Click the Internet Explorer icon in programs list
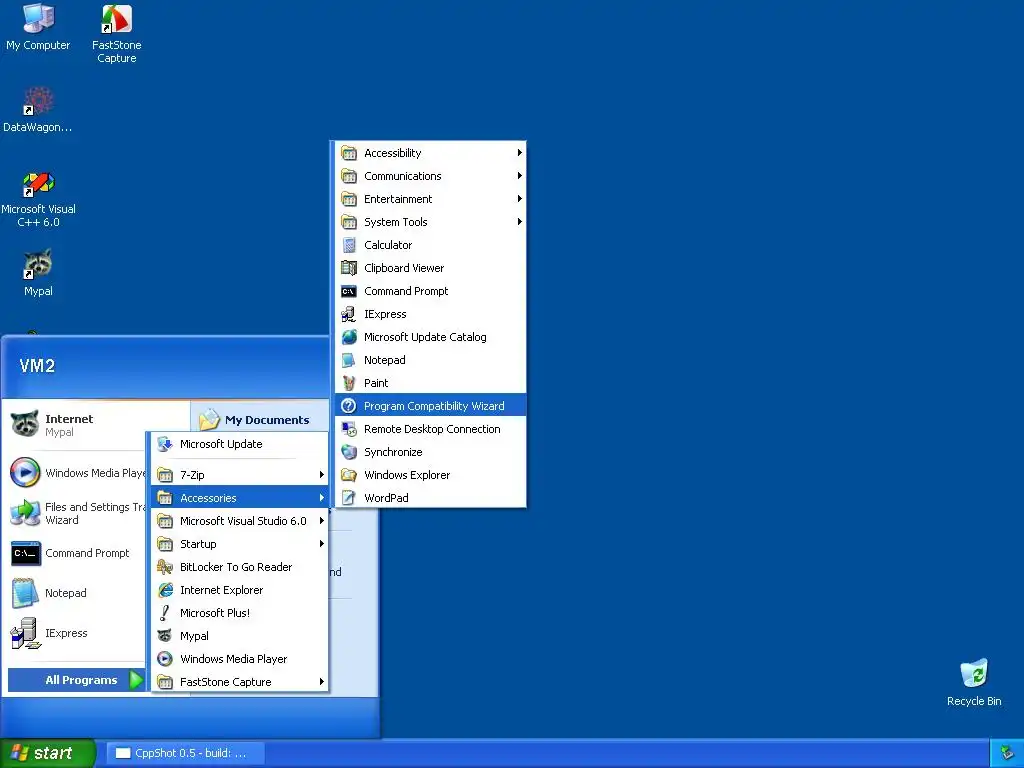1024x768 pixels. [x=165, y=590]
